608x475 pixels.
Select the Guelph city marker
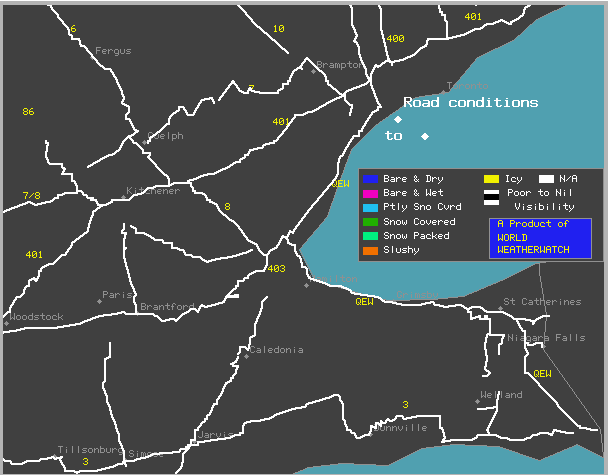coord(146,142)
